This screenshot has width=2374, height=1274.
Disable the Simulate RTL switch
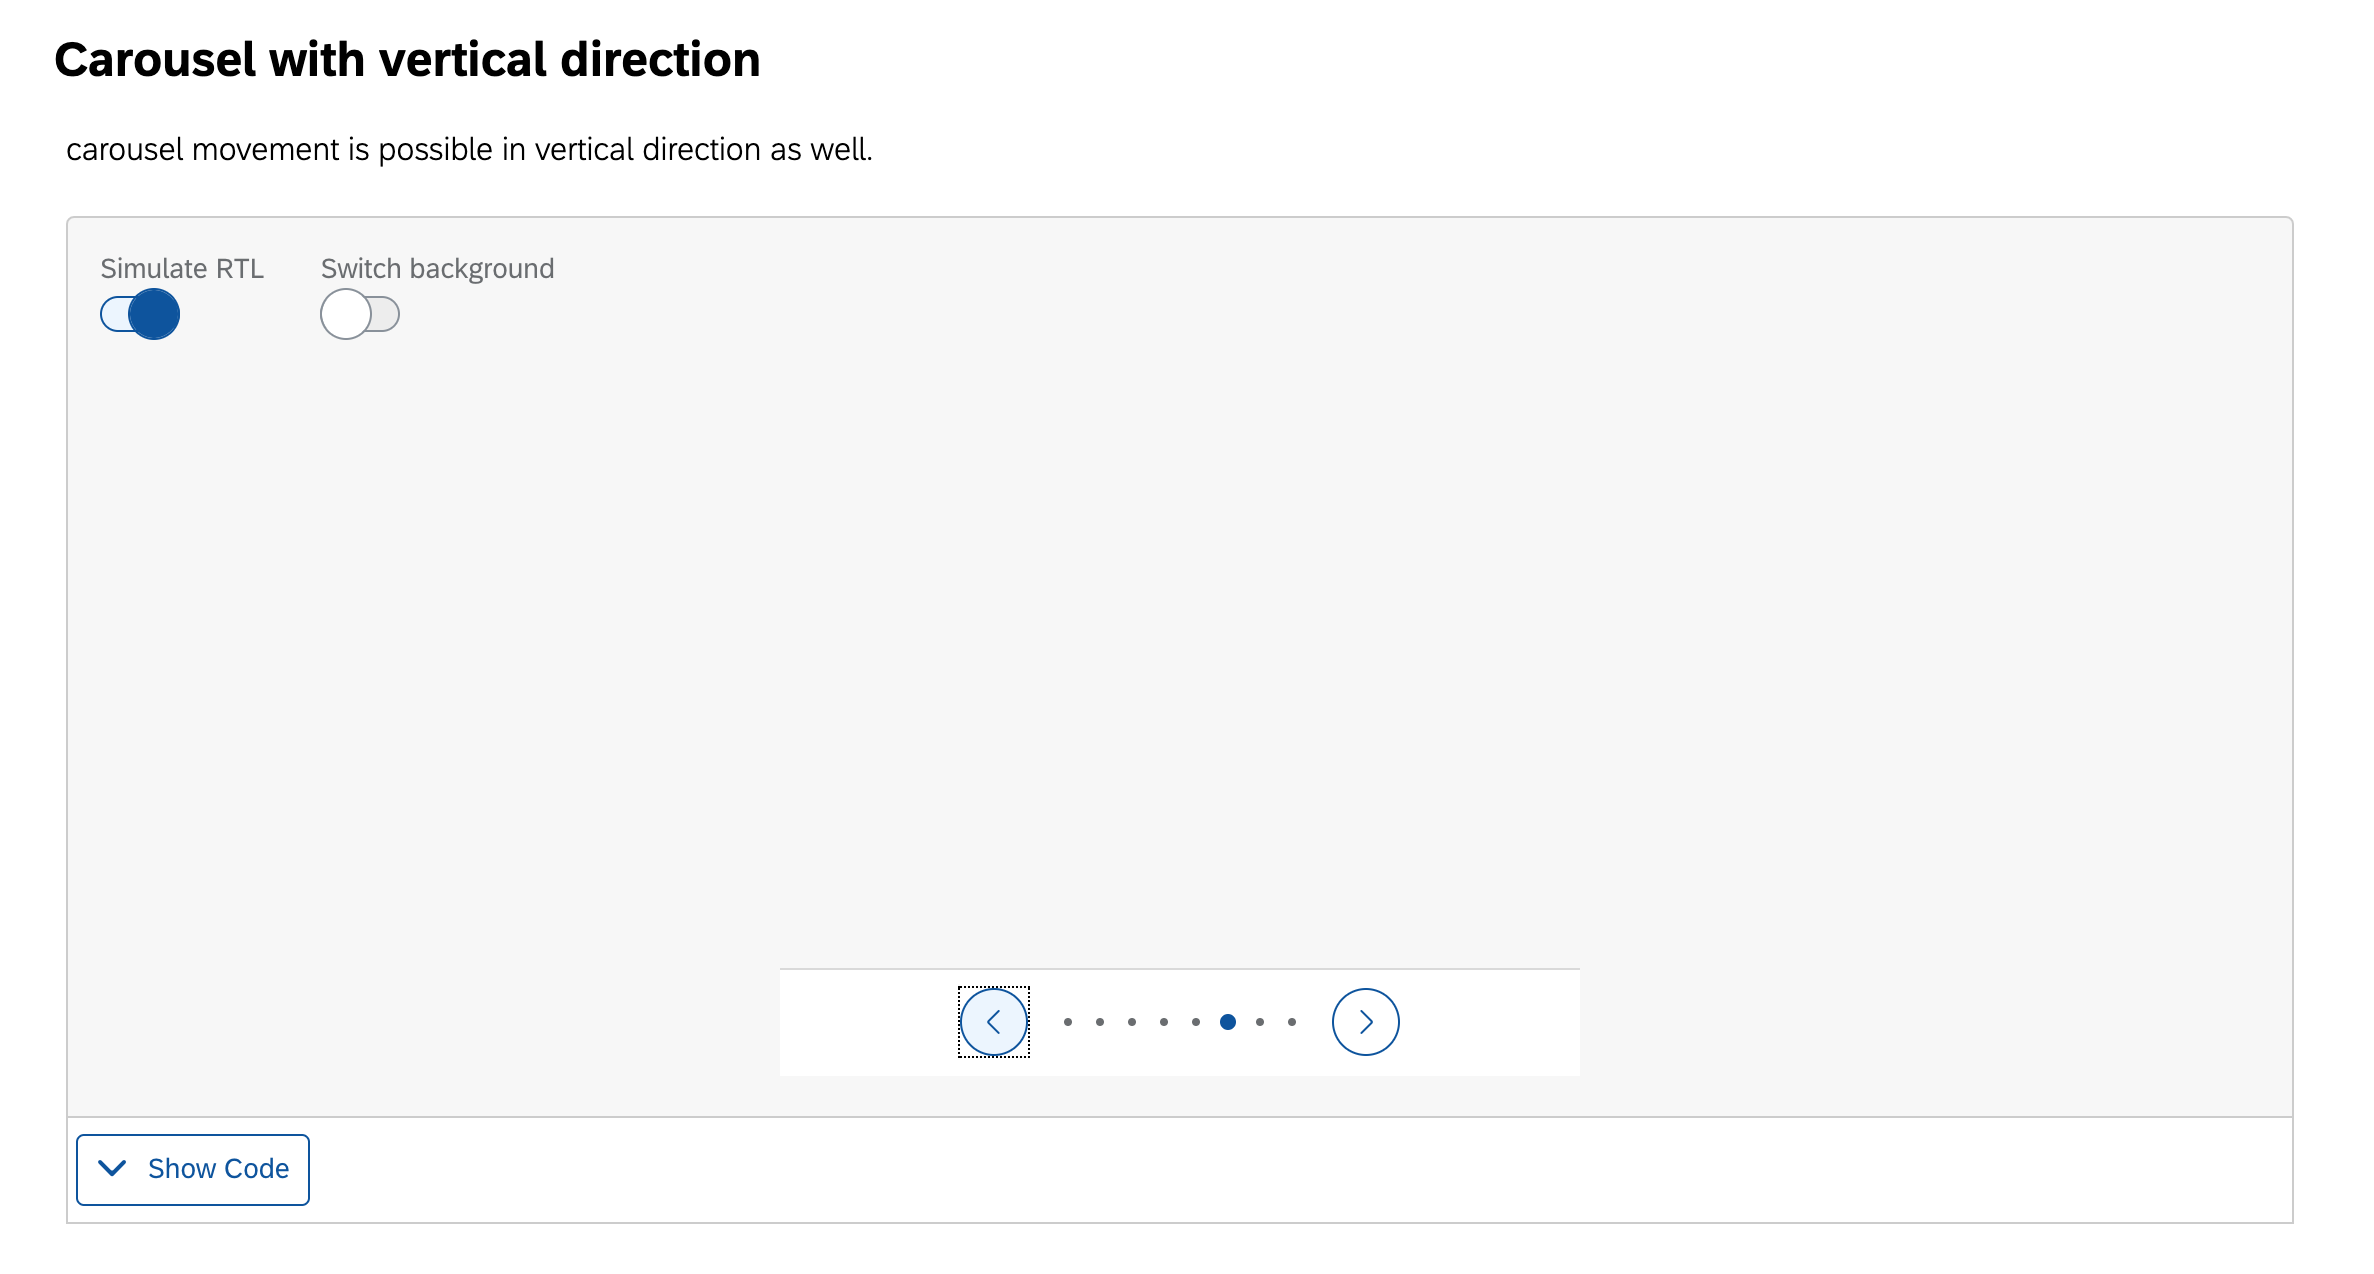[140, 314]
